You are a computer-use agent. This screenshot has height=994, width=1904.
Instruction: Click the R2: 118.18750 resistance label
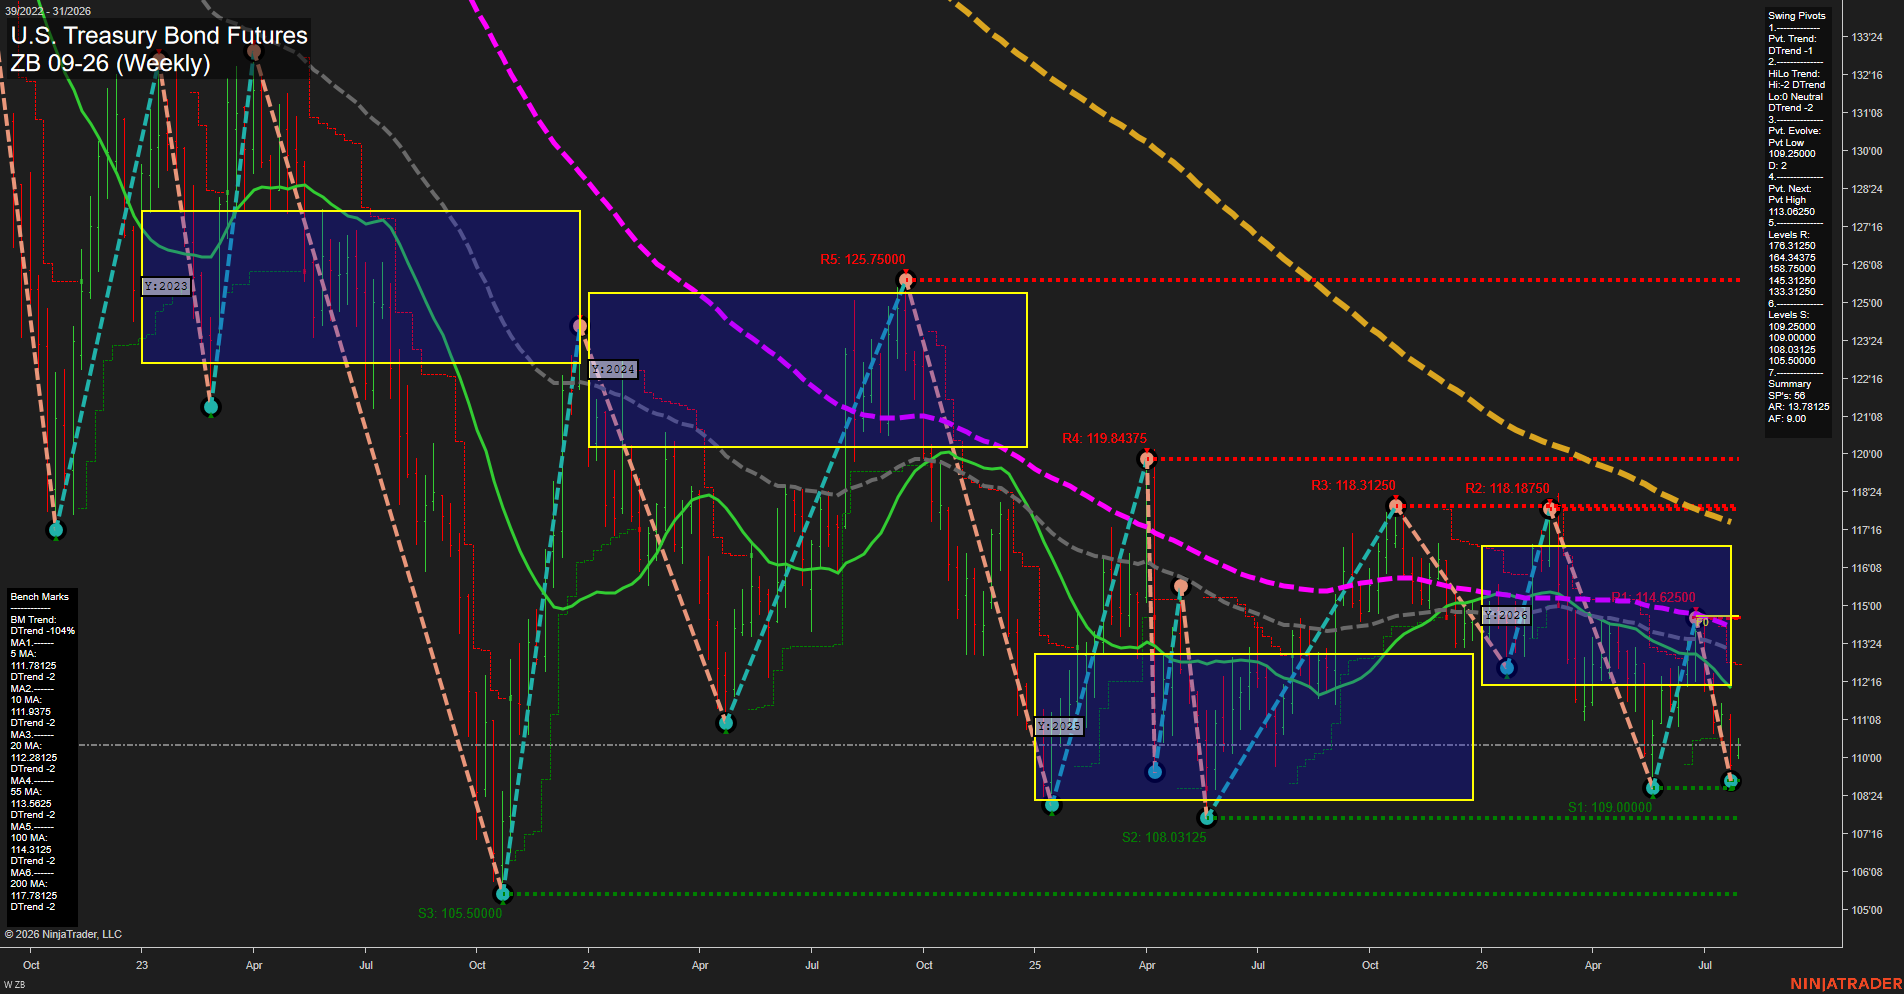point(1507,489)
